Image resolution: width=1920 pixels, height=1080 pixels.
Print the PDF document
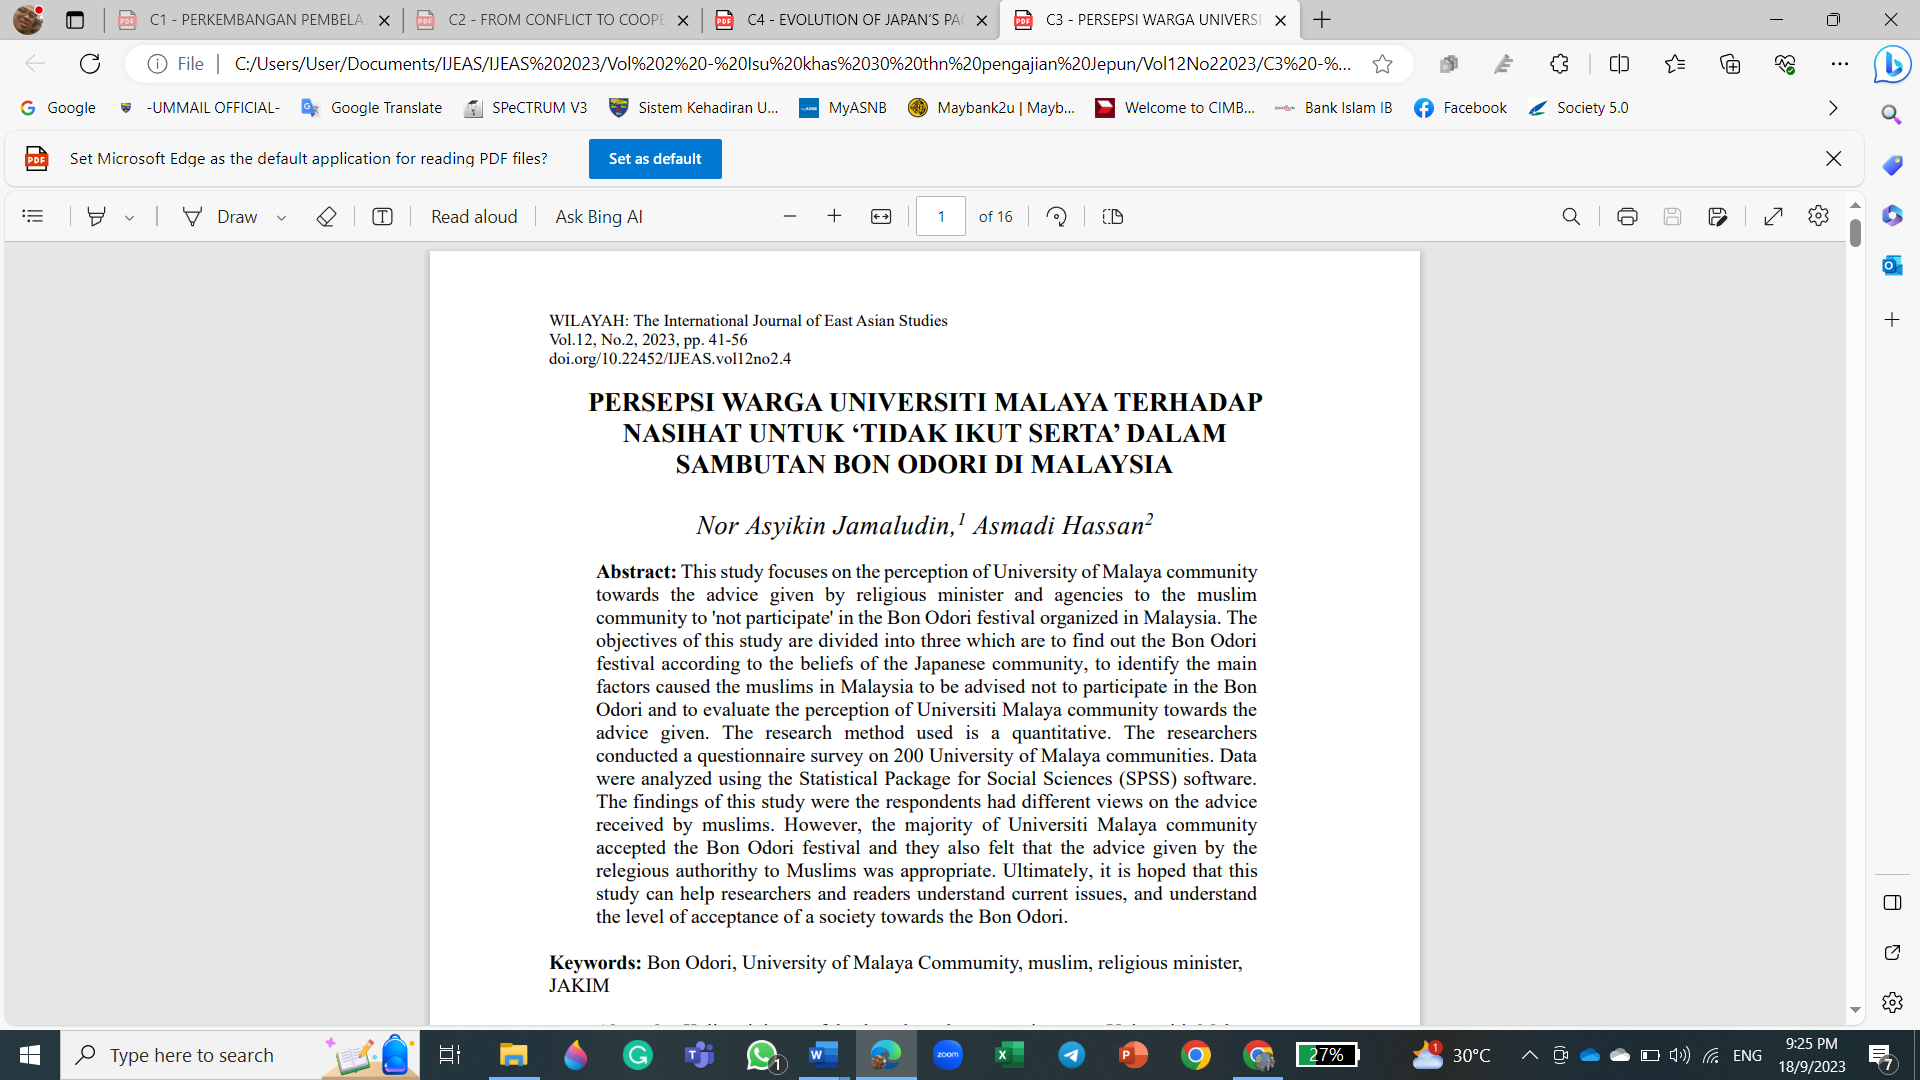[1627, 216]
